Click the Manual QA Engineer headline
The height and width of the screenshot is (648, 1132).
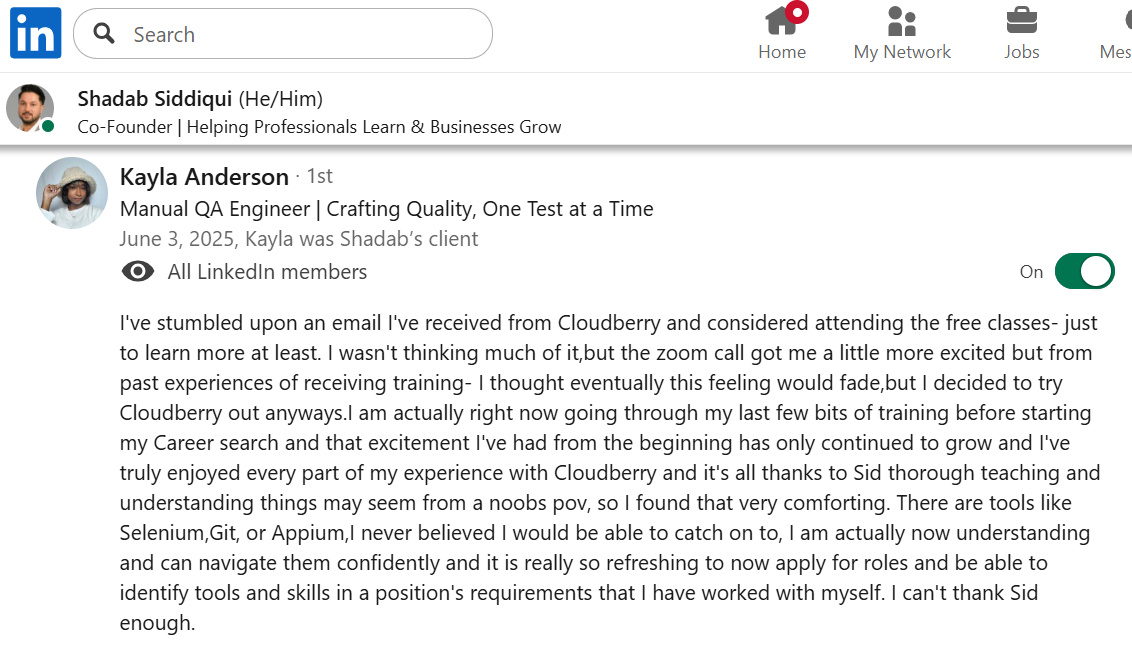click(x=386, y=209)
